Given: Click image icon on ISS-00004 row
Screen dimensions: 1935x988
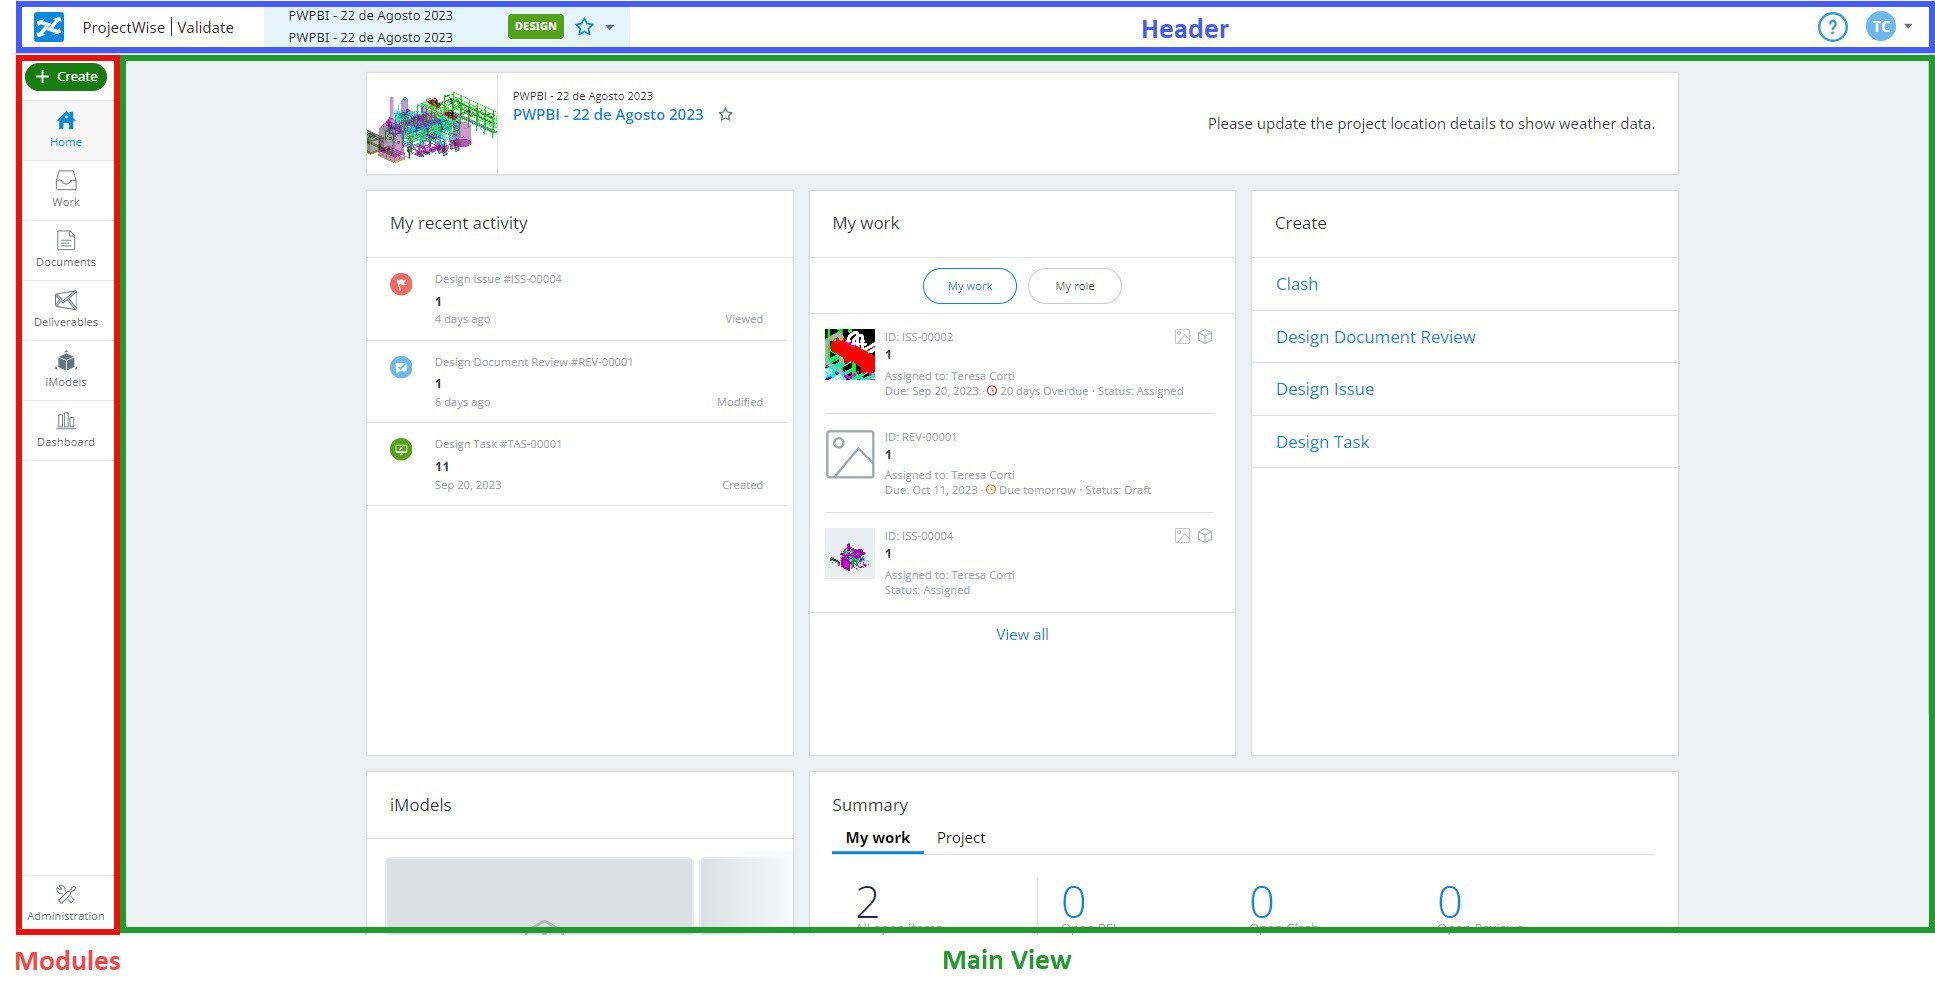Looking at the screenshot, I should click(1182, 536).
